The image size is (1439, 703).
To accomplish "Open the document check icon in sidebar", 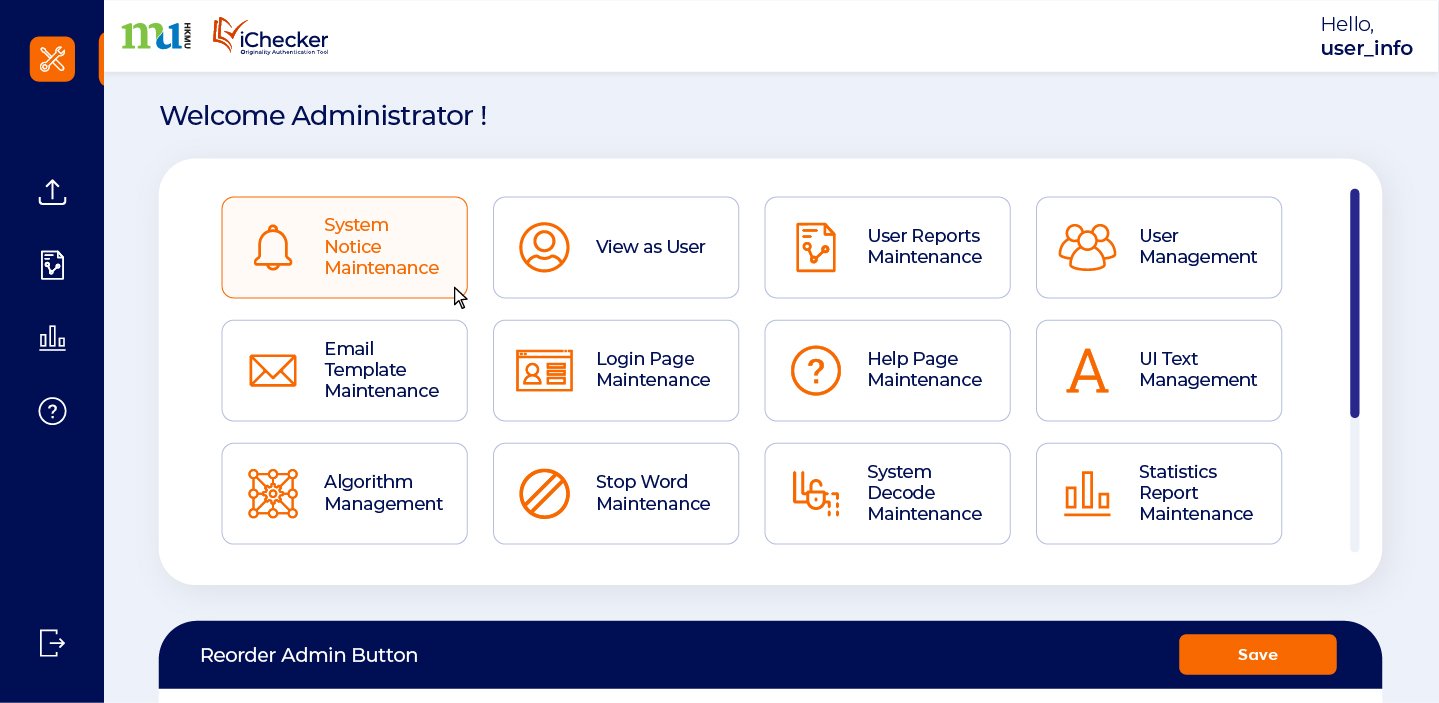I will point(52,265).
